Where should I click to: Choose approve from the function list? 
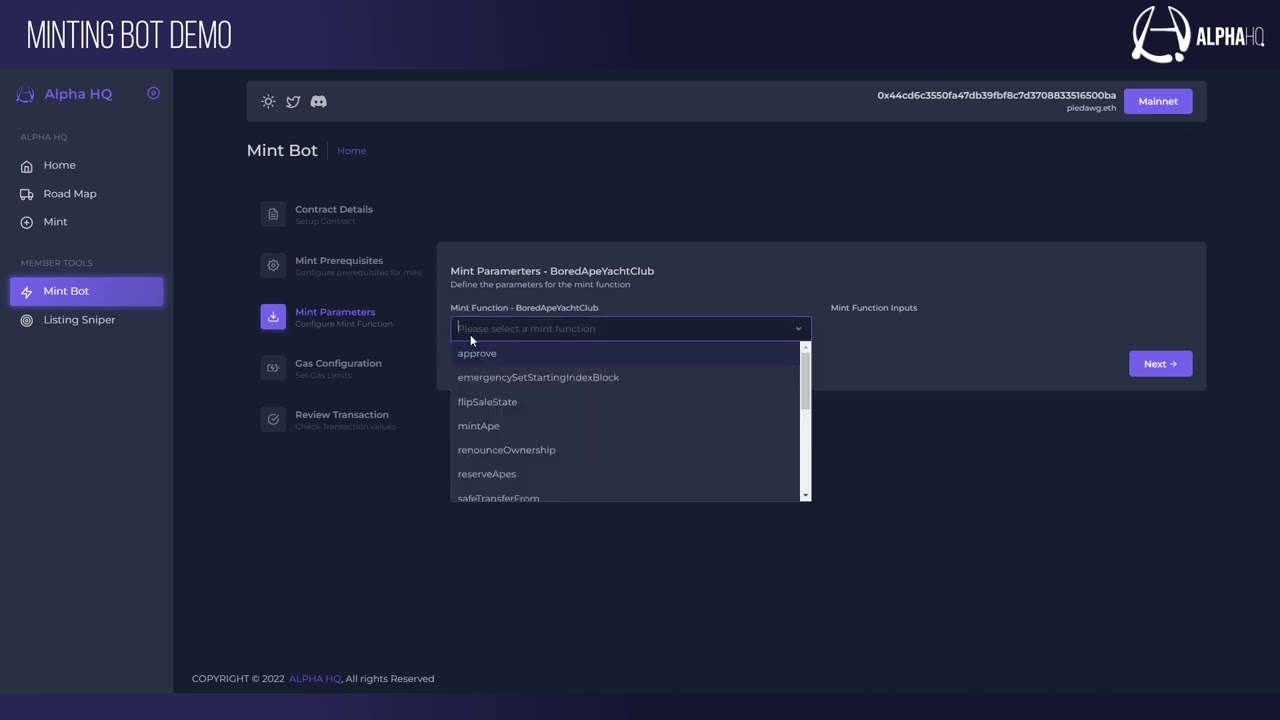click(625, 353)
